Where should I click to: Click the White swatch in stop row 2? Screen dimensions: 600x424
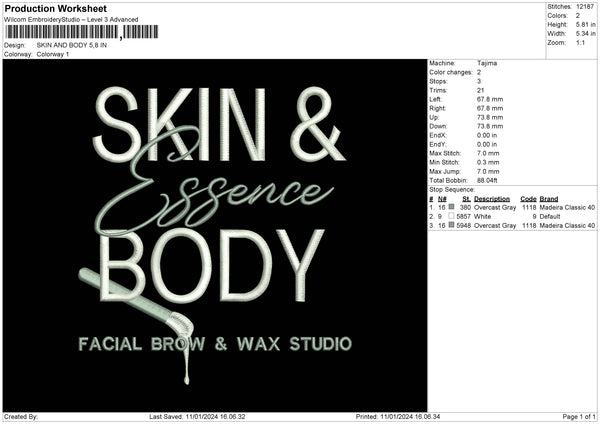point(452,216)
